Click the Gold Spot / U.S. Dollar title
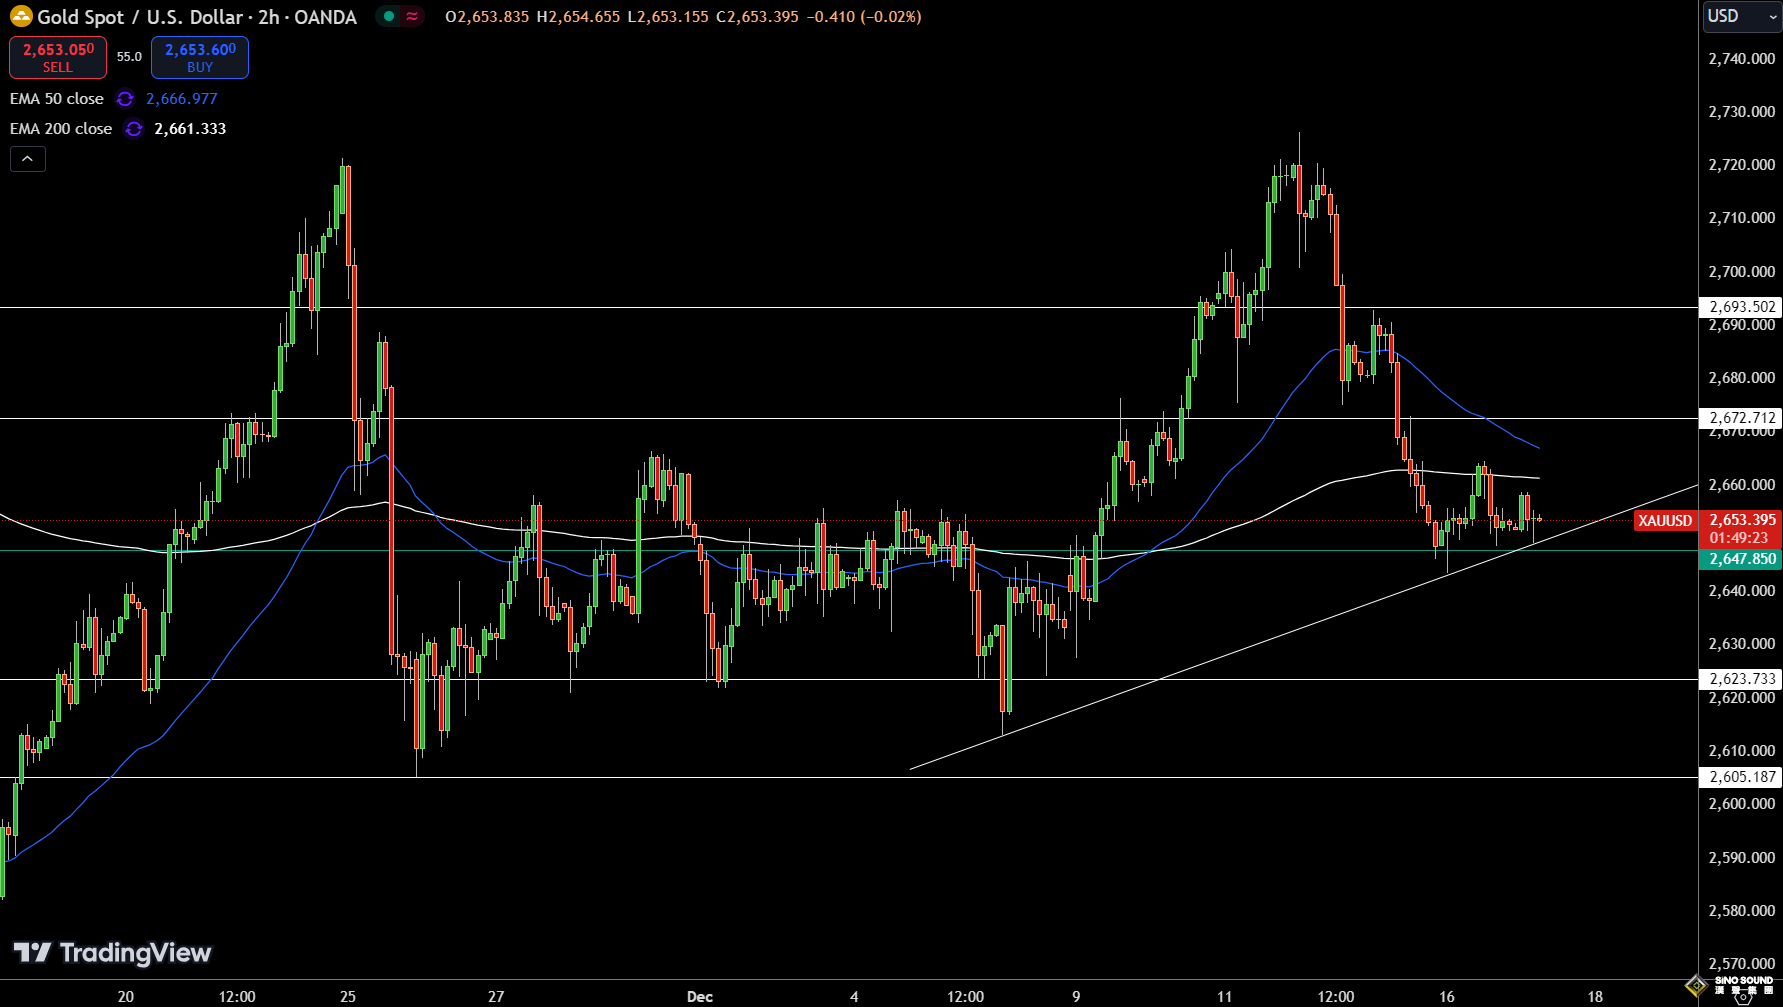 [x=197, y=17]
